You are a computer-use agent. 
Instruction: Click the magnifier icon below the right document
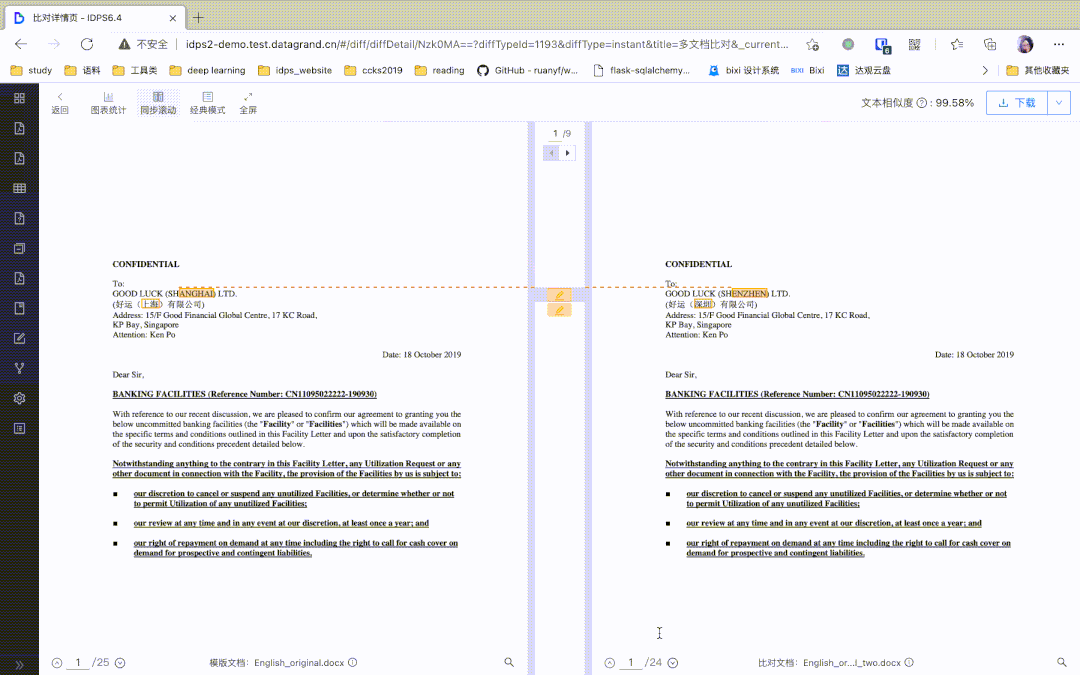click(1062, 662)
